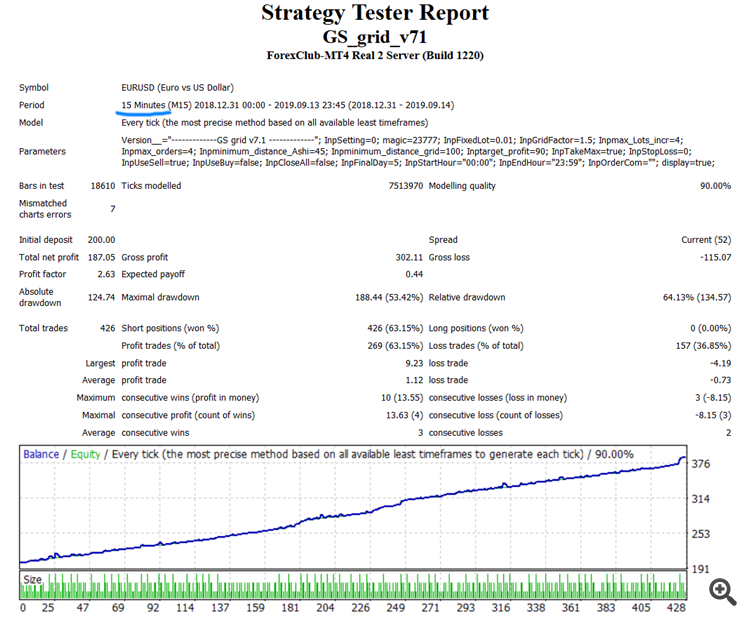Click the Size volume bars panel

tap(353, 585)
